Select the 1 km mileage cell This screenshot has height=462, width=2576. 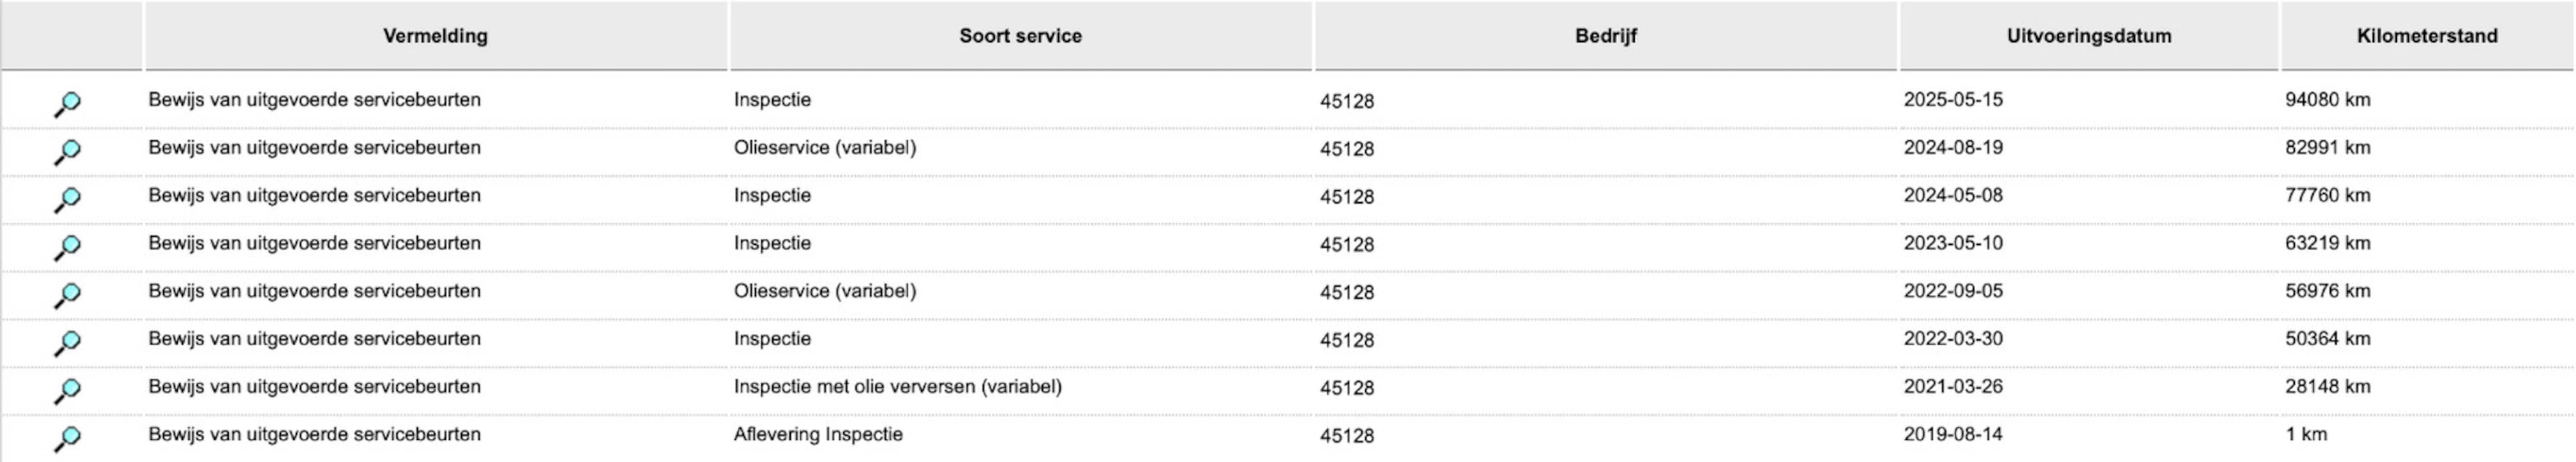2305,434
